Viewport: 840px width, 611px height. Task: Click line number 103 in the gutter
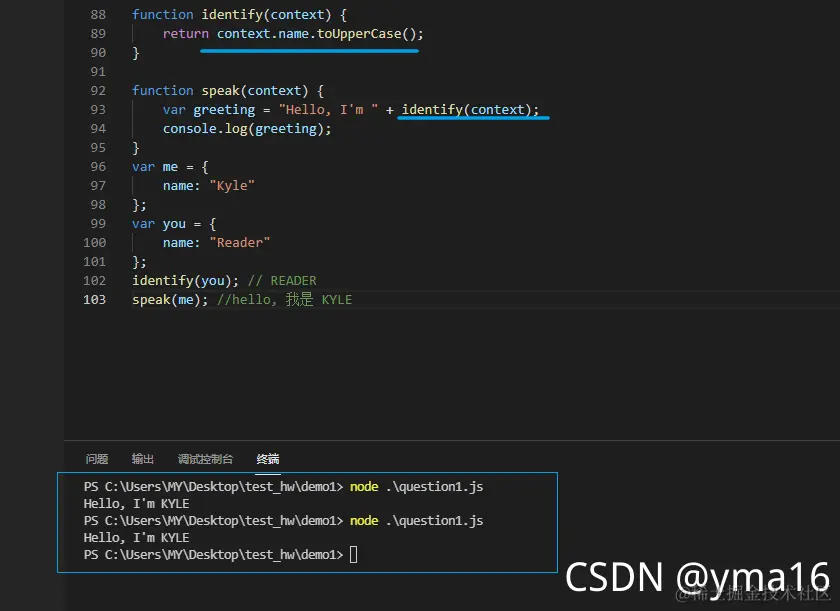(x=94, y=299)
